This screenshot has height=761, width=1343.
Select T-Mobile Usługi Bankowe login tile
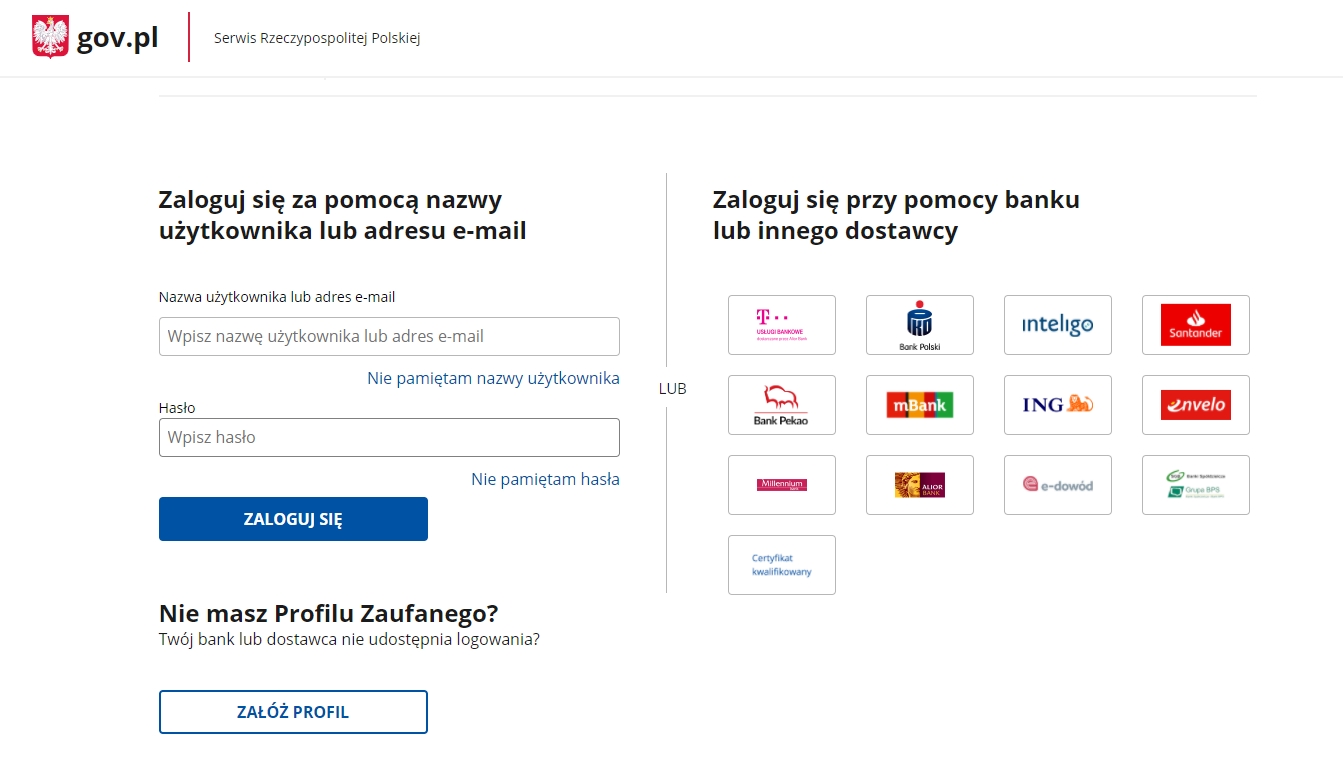click(x=781, y=325)
